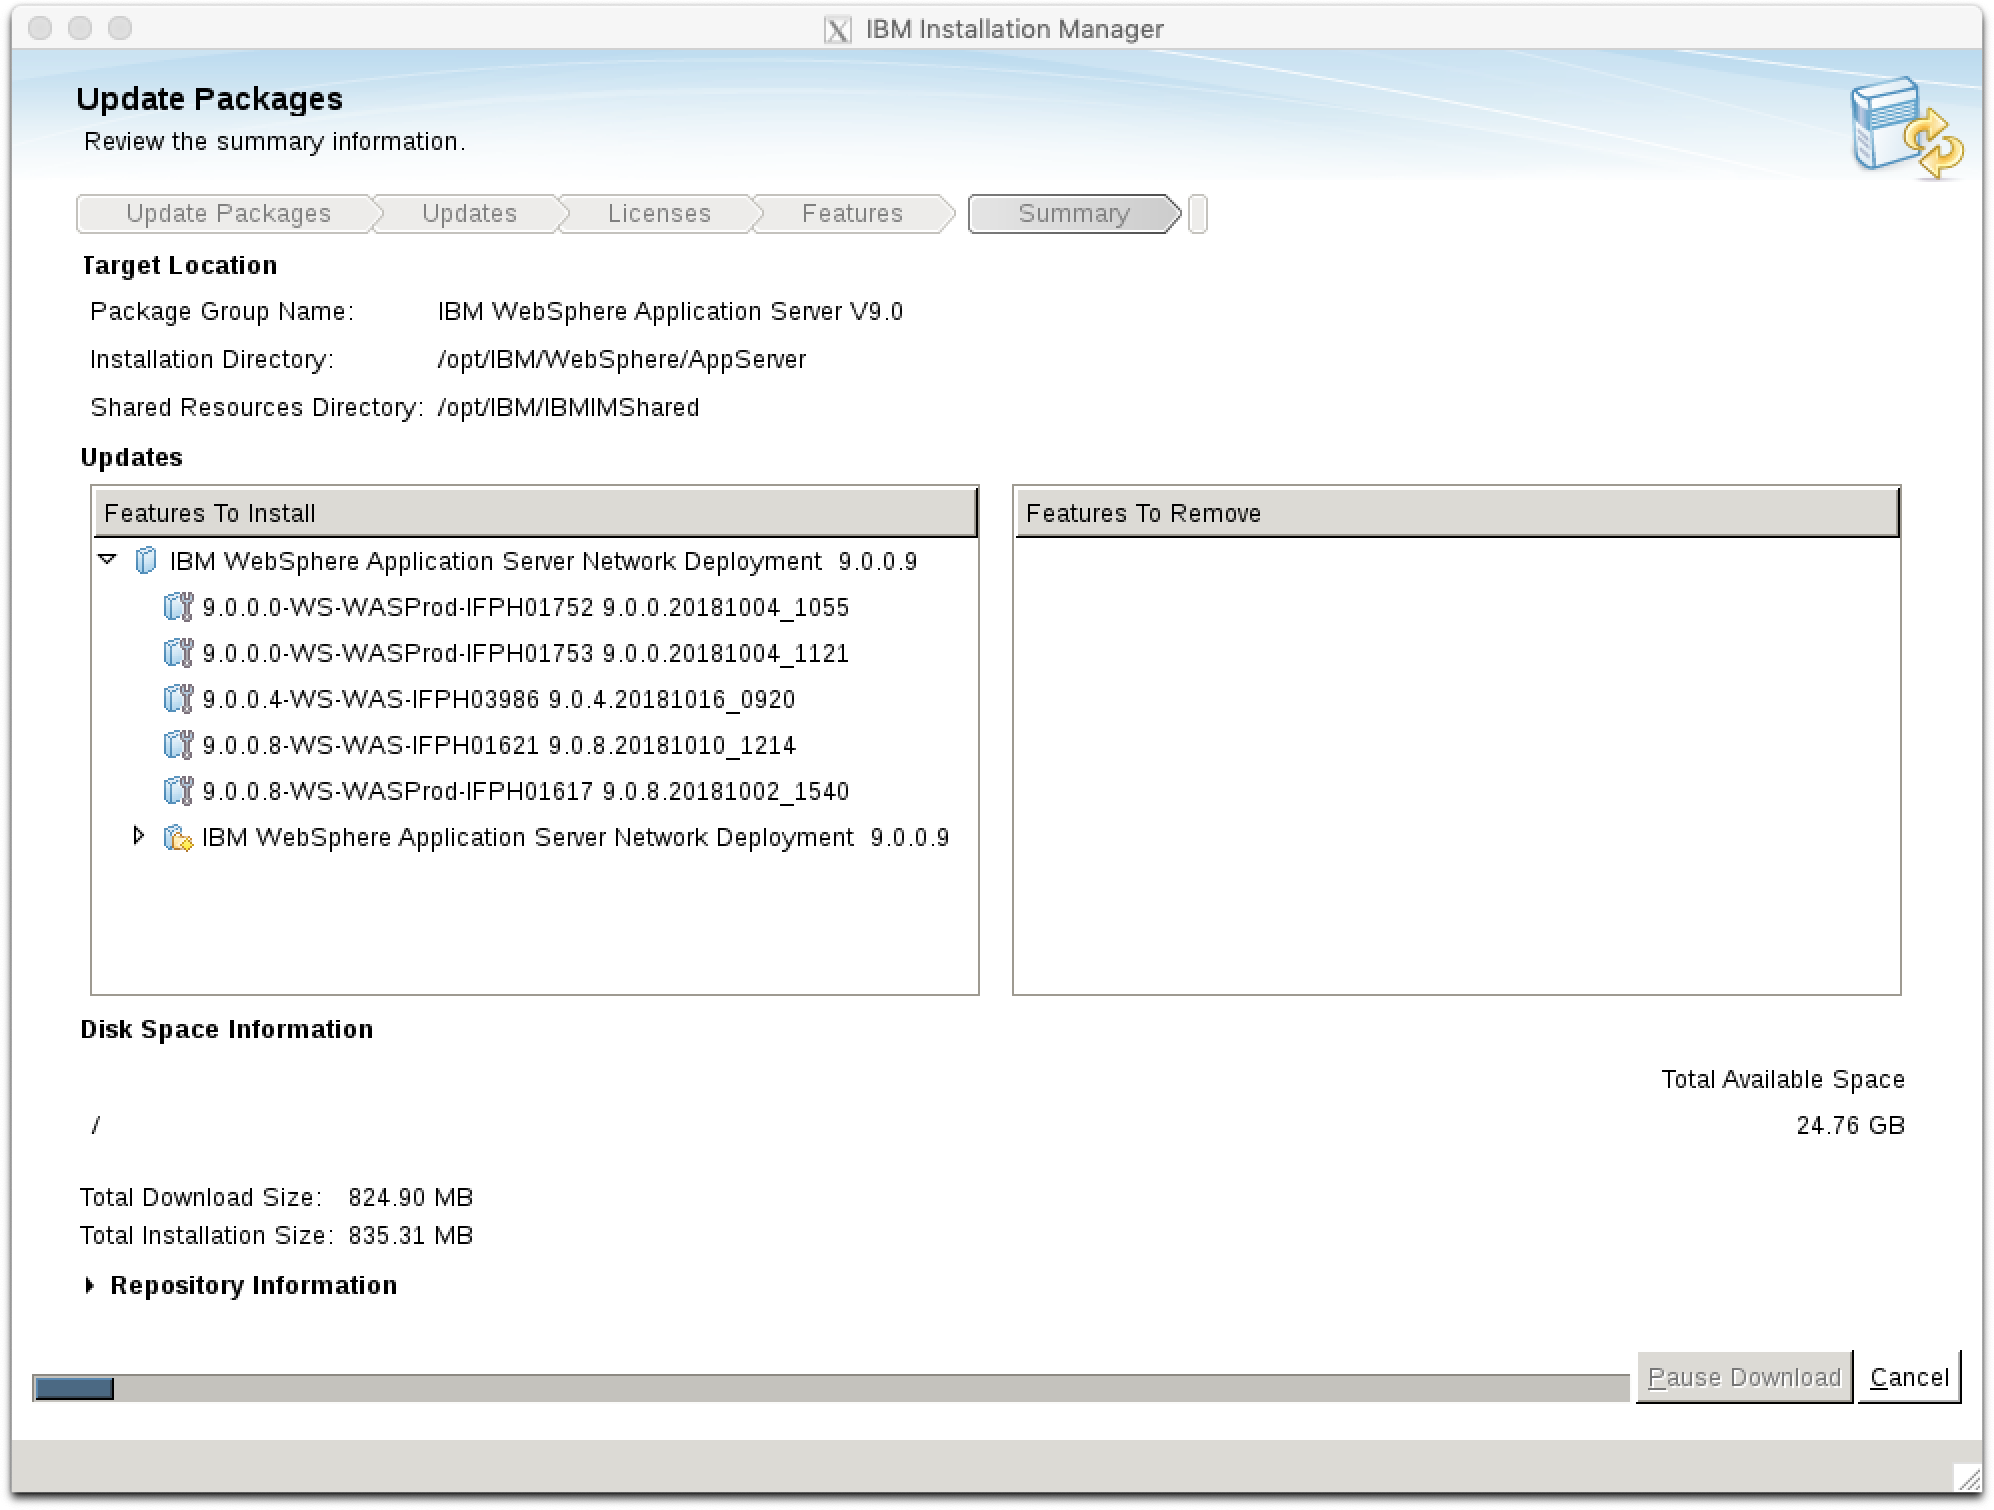1994x1510 pixels.
Task: Cancel the update download
Action: pyautogui.click(x=1908, y=1377)
